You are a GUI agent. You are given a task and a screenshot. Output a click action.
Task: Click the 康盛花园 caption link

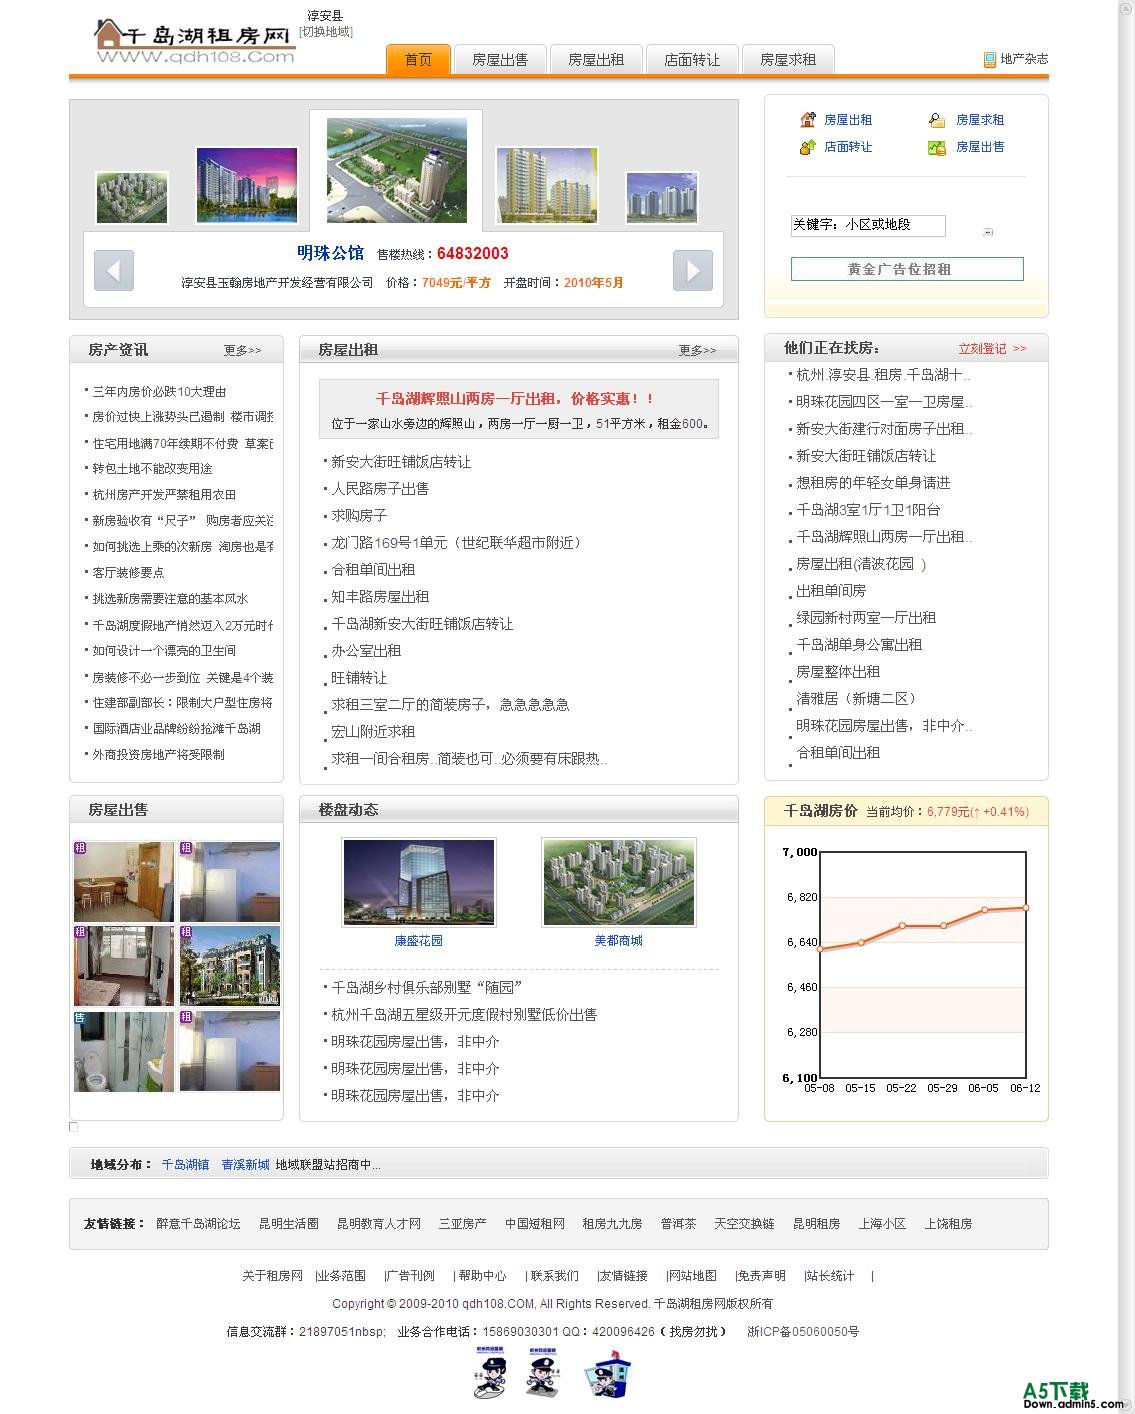(x=418, y=941)
